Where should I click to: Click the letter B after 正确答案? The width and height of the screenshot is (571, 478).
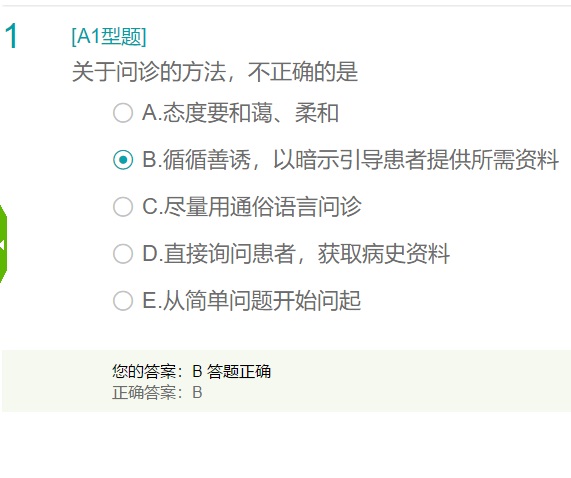(x=197, y=392)
